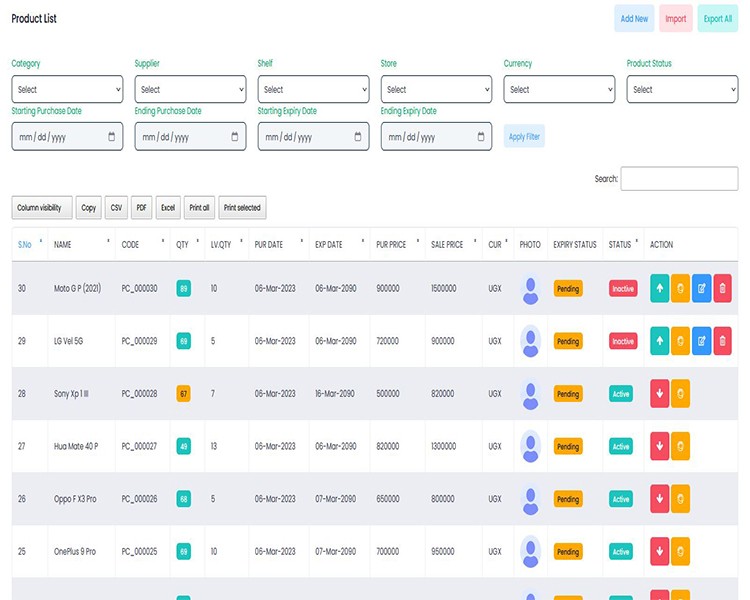Click the Starting Purchase Date field
The image size is (750, 600).
point(67,136)
